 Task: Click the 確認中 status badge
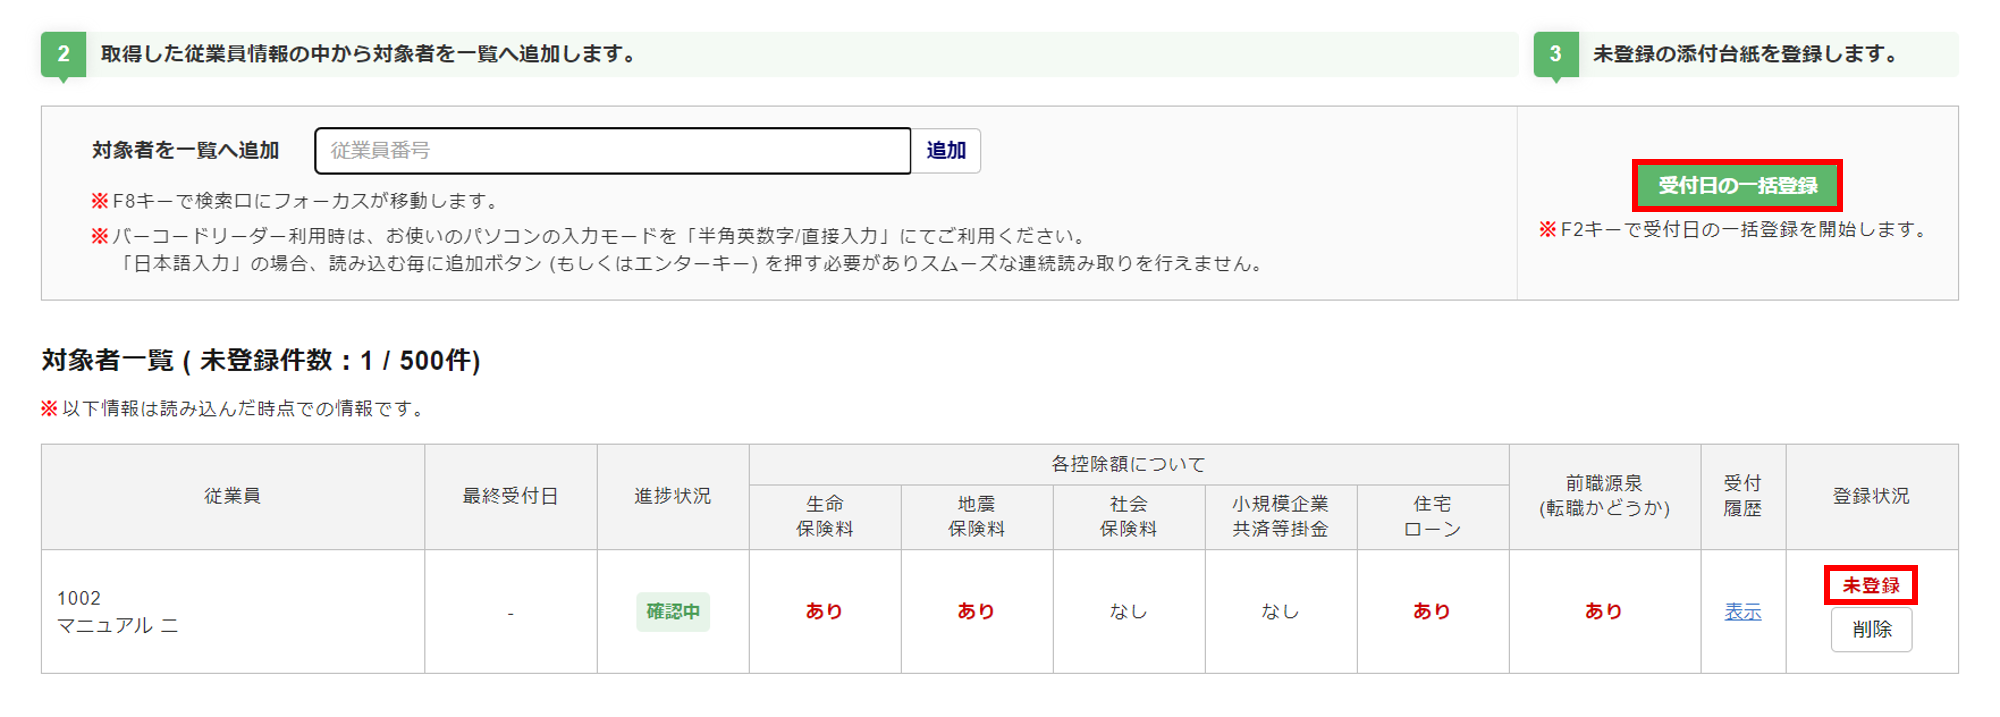click(673, 612)
